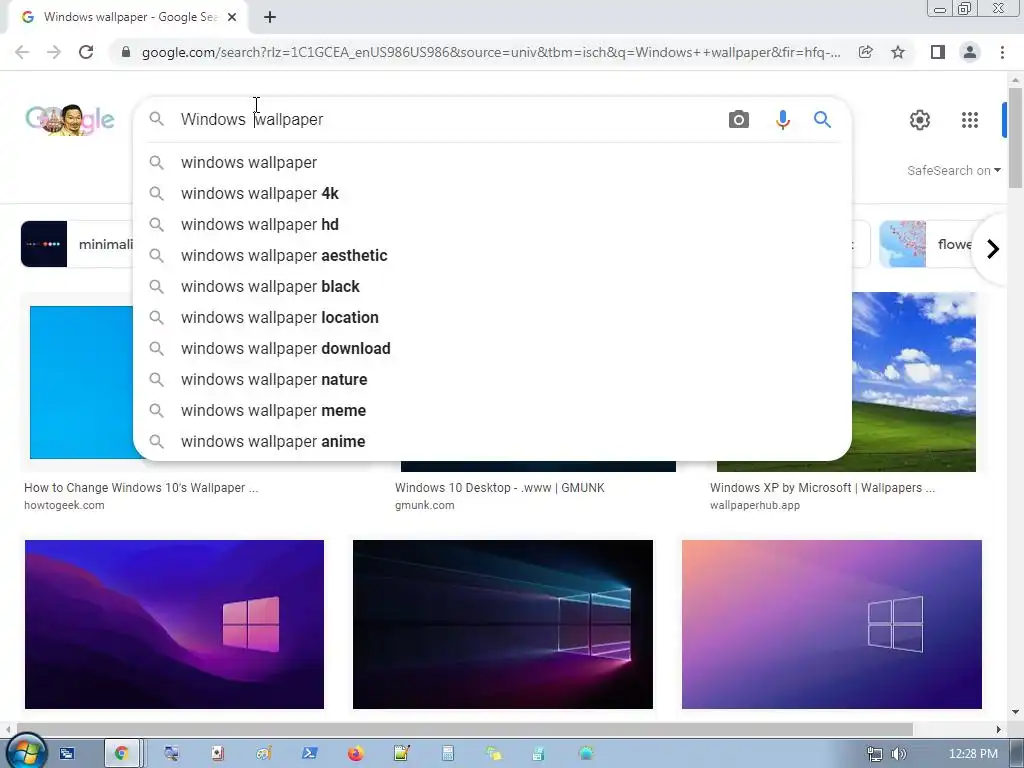Open network icon in system tray

click(x=874, y=754)
